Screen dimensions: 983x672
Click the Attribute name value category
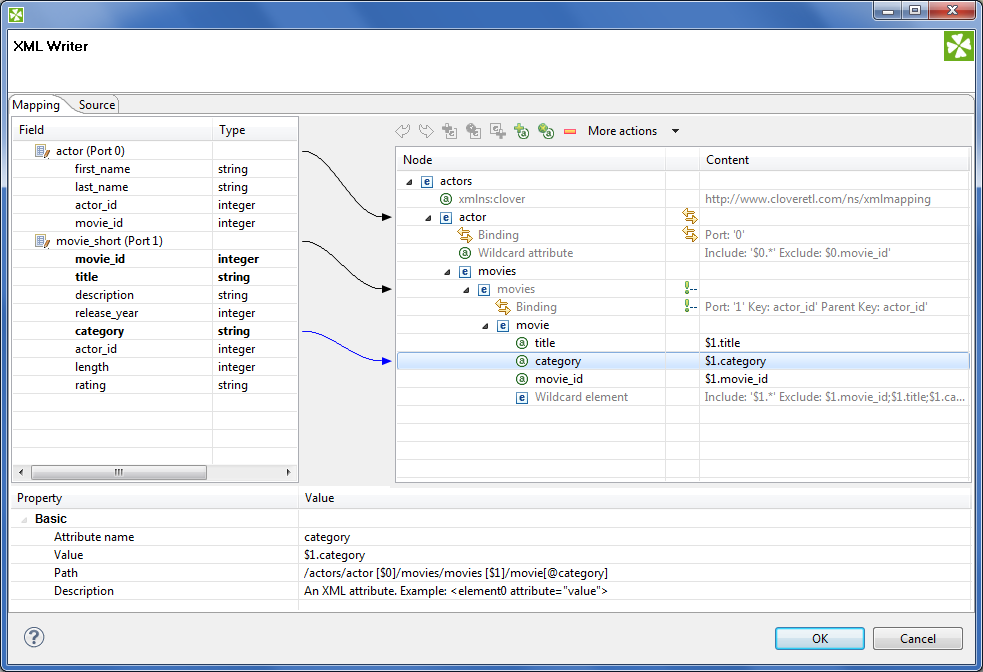327,537
